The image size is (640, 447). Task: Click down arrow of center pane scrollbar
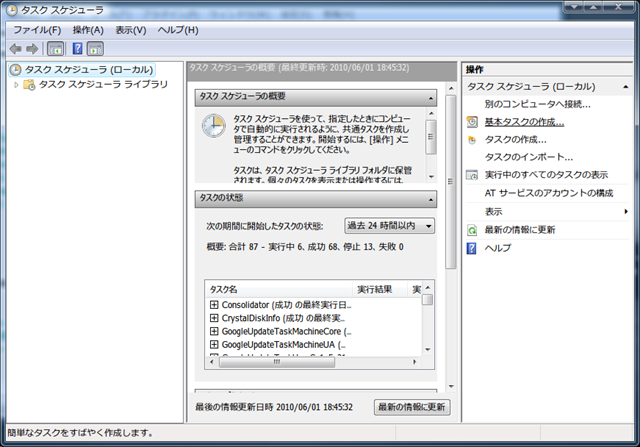point(451,387)
